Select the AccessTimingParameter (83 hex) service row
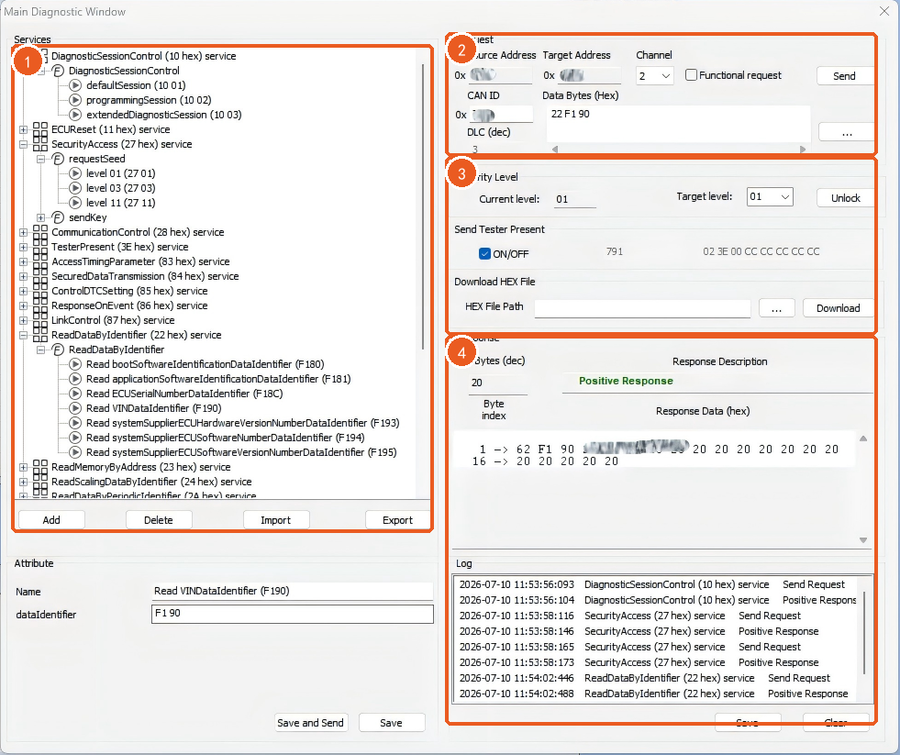Image resolution: width=900 pixels, height=755 pixels. point(140,262)
